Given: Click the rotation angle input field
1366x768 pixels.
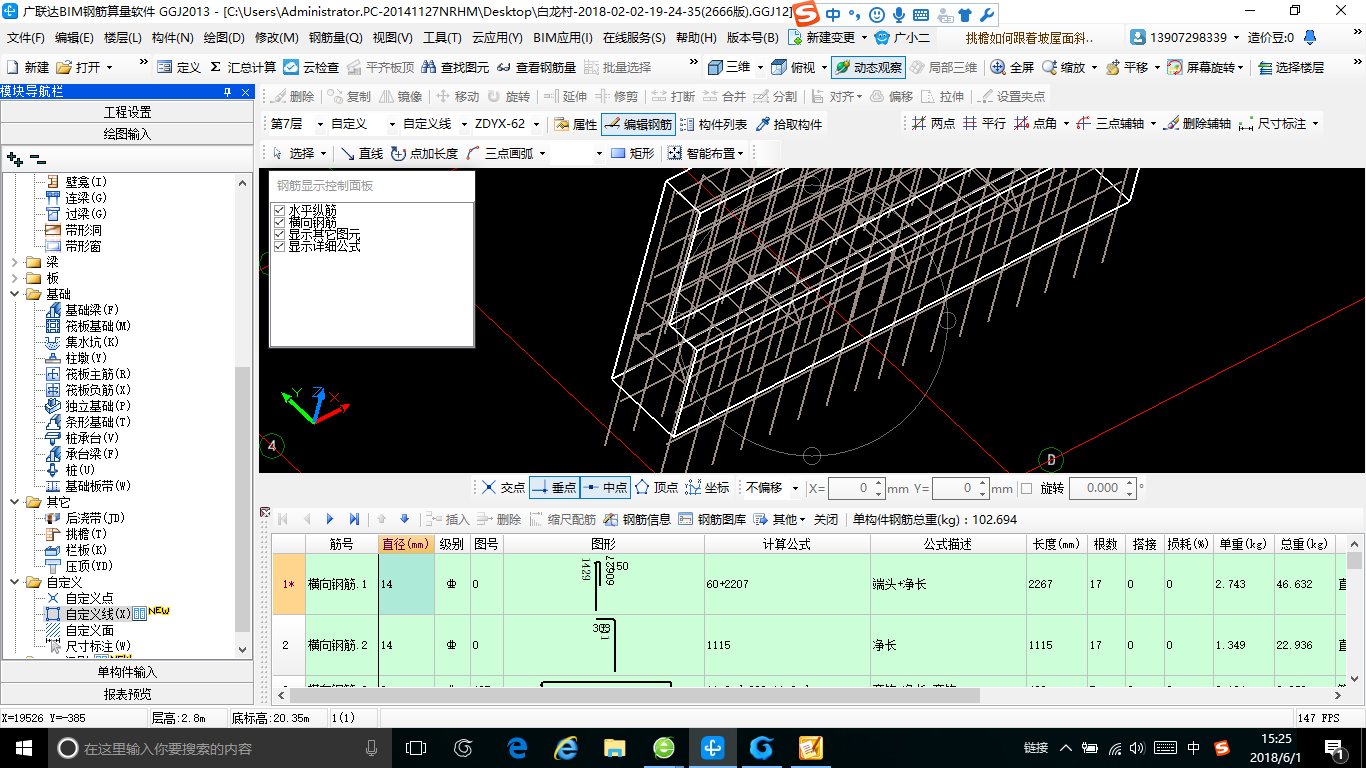Looking at the screenshot, I should pyautogui.click(x=1095, y=488).
